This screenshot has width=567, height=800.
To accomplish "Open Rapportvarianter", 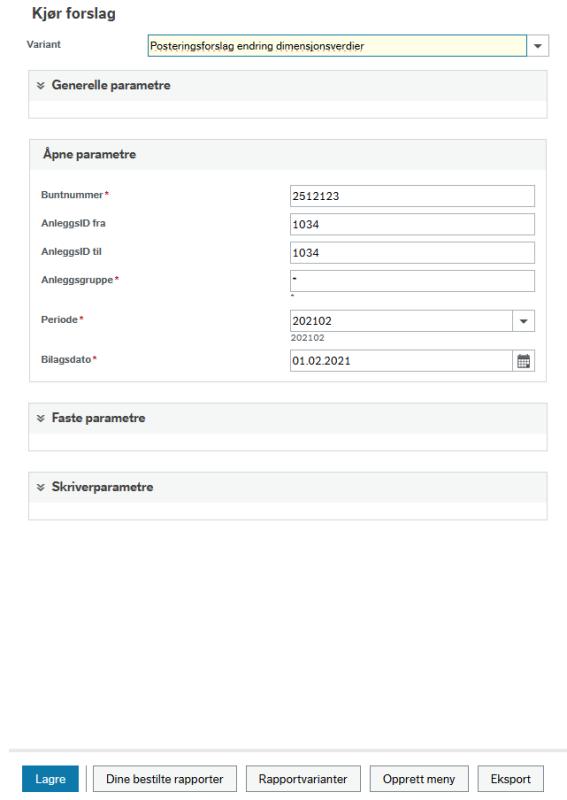I will click(x=303, y=779).
